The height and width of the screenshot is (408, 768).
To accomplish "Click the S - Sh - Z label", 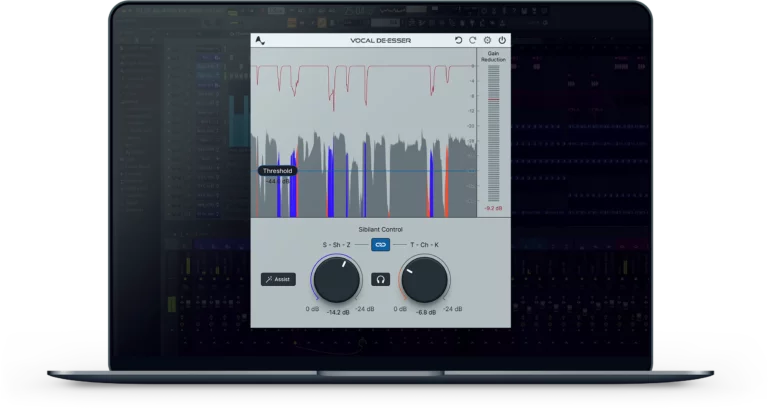I will tap(336, 244).
